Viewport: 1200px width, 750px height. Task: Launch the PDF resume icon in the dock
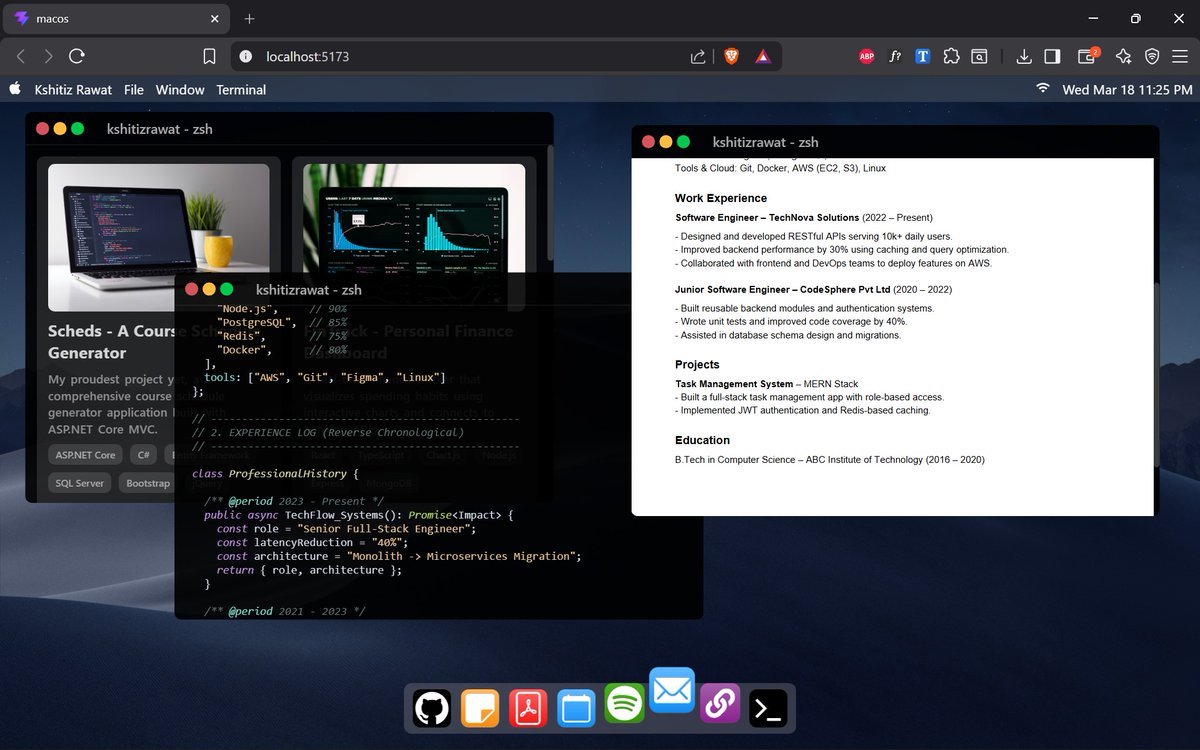click(x=528, y=709)
